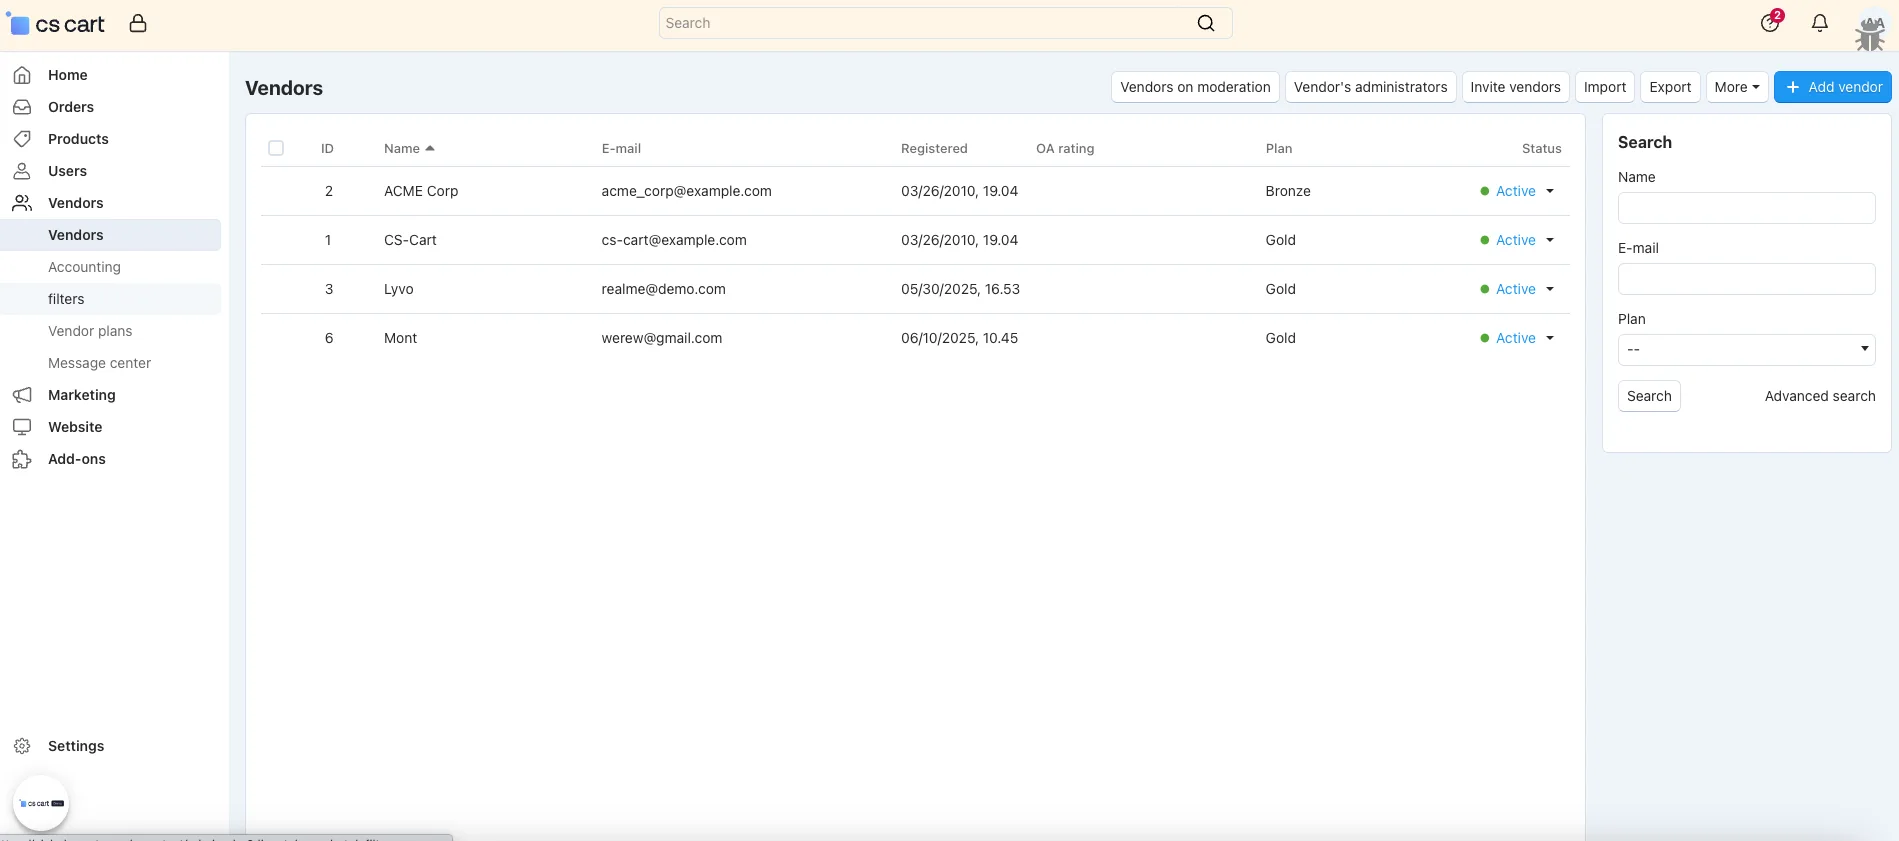The image size is (1899, 841).
Task: Click the Status column header
Action: coord(1541,148)
